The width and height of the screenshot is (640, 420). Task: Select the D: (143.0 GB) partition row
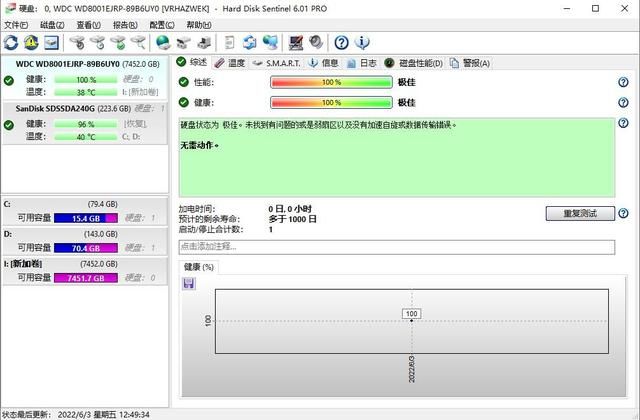coord(84,241)
